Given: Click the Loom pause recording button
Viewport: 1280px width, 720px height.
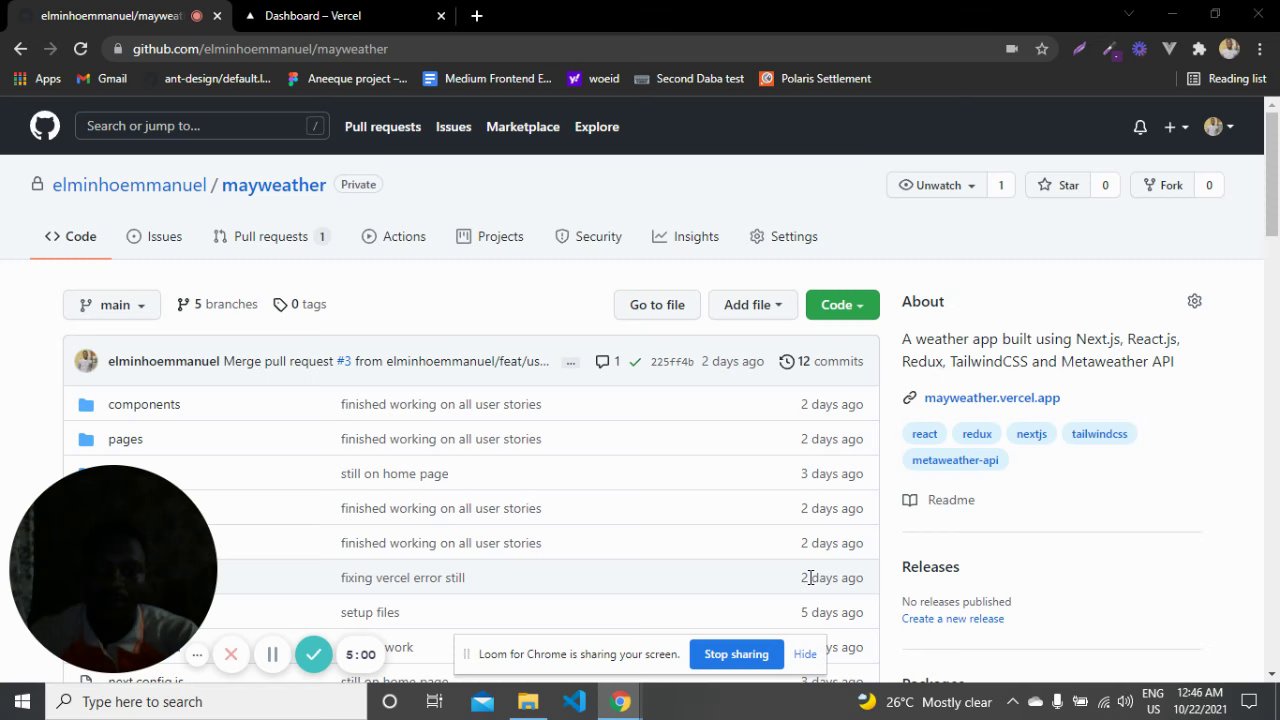Looking at the screenshot, I should 272,655.
